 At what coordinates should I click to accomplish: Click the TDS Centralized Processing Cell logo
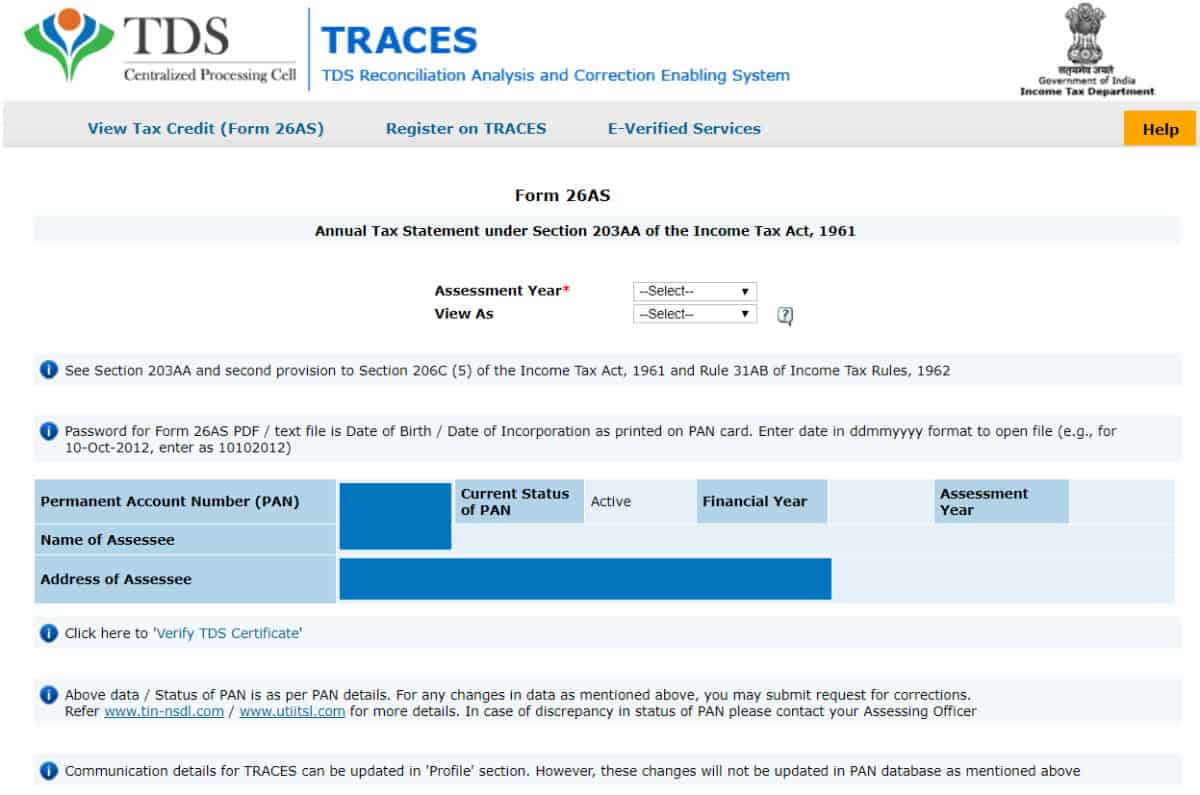[x=160, y=48]
